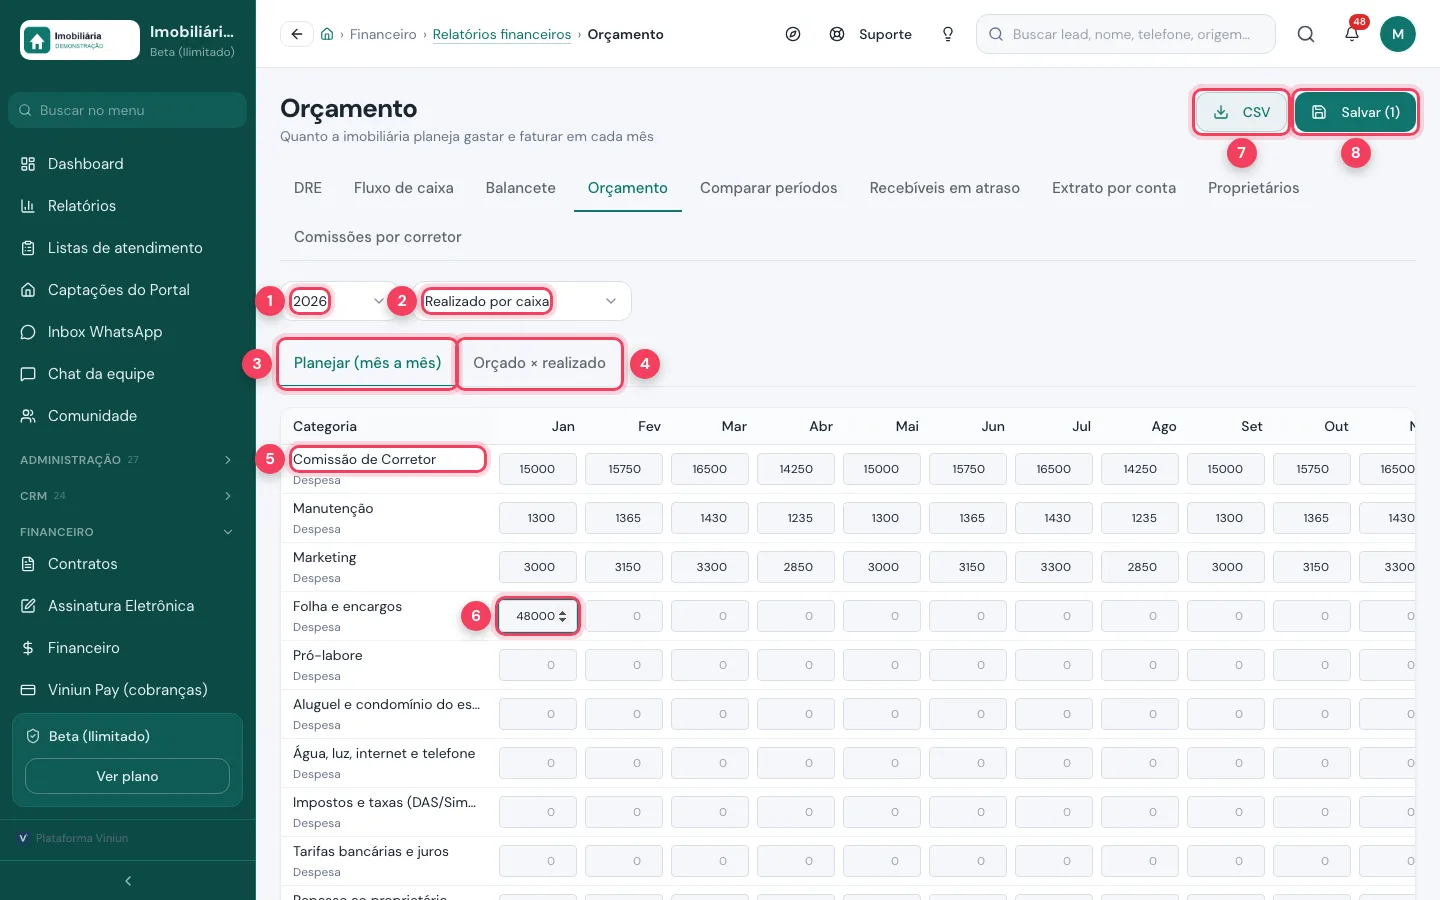This screenshot has width=1440, height=900.
Task: Open Contratos in sidebar
Action: [x=128, y=564]
